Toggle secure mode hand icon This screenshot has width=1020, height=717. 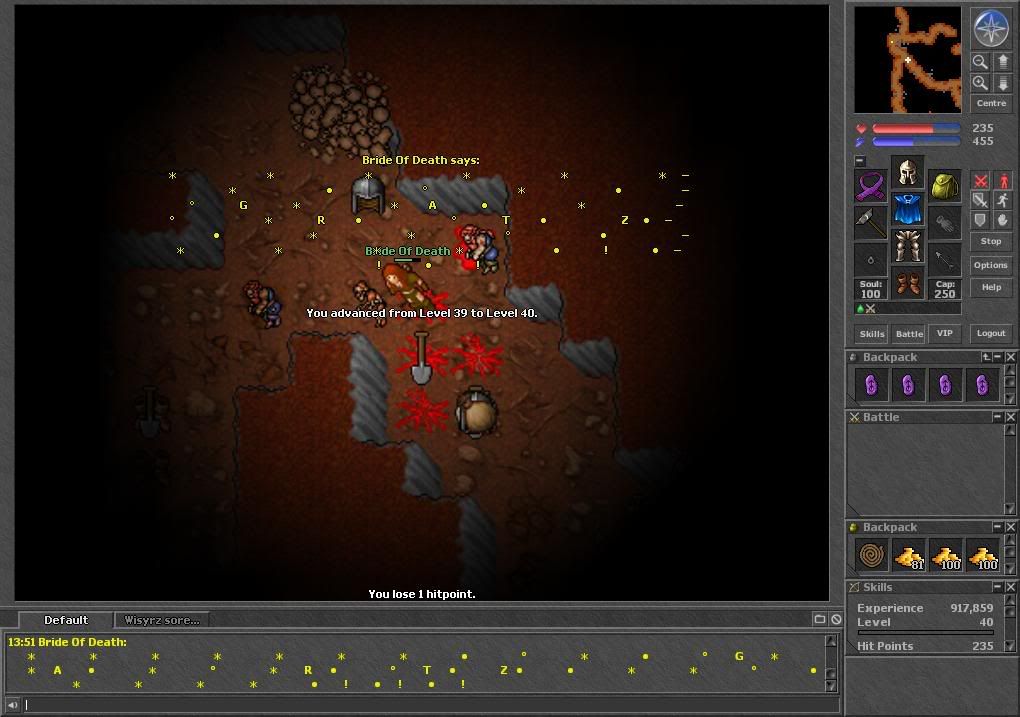(1002, 221)
